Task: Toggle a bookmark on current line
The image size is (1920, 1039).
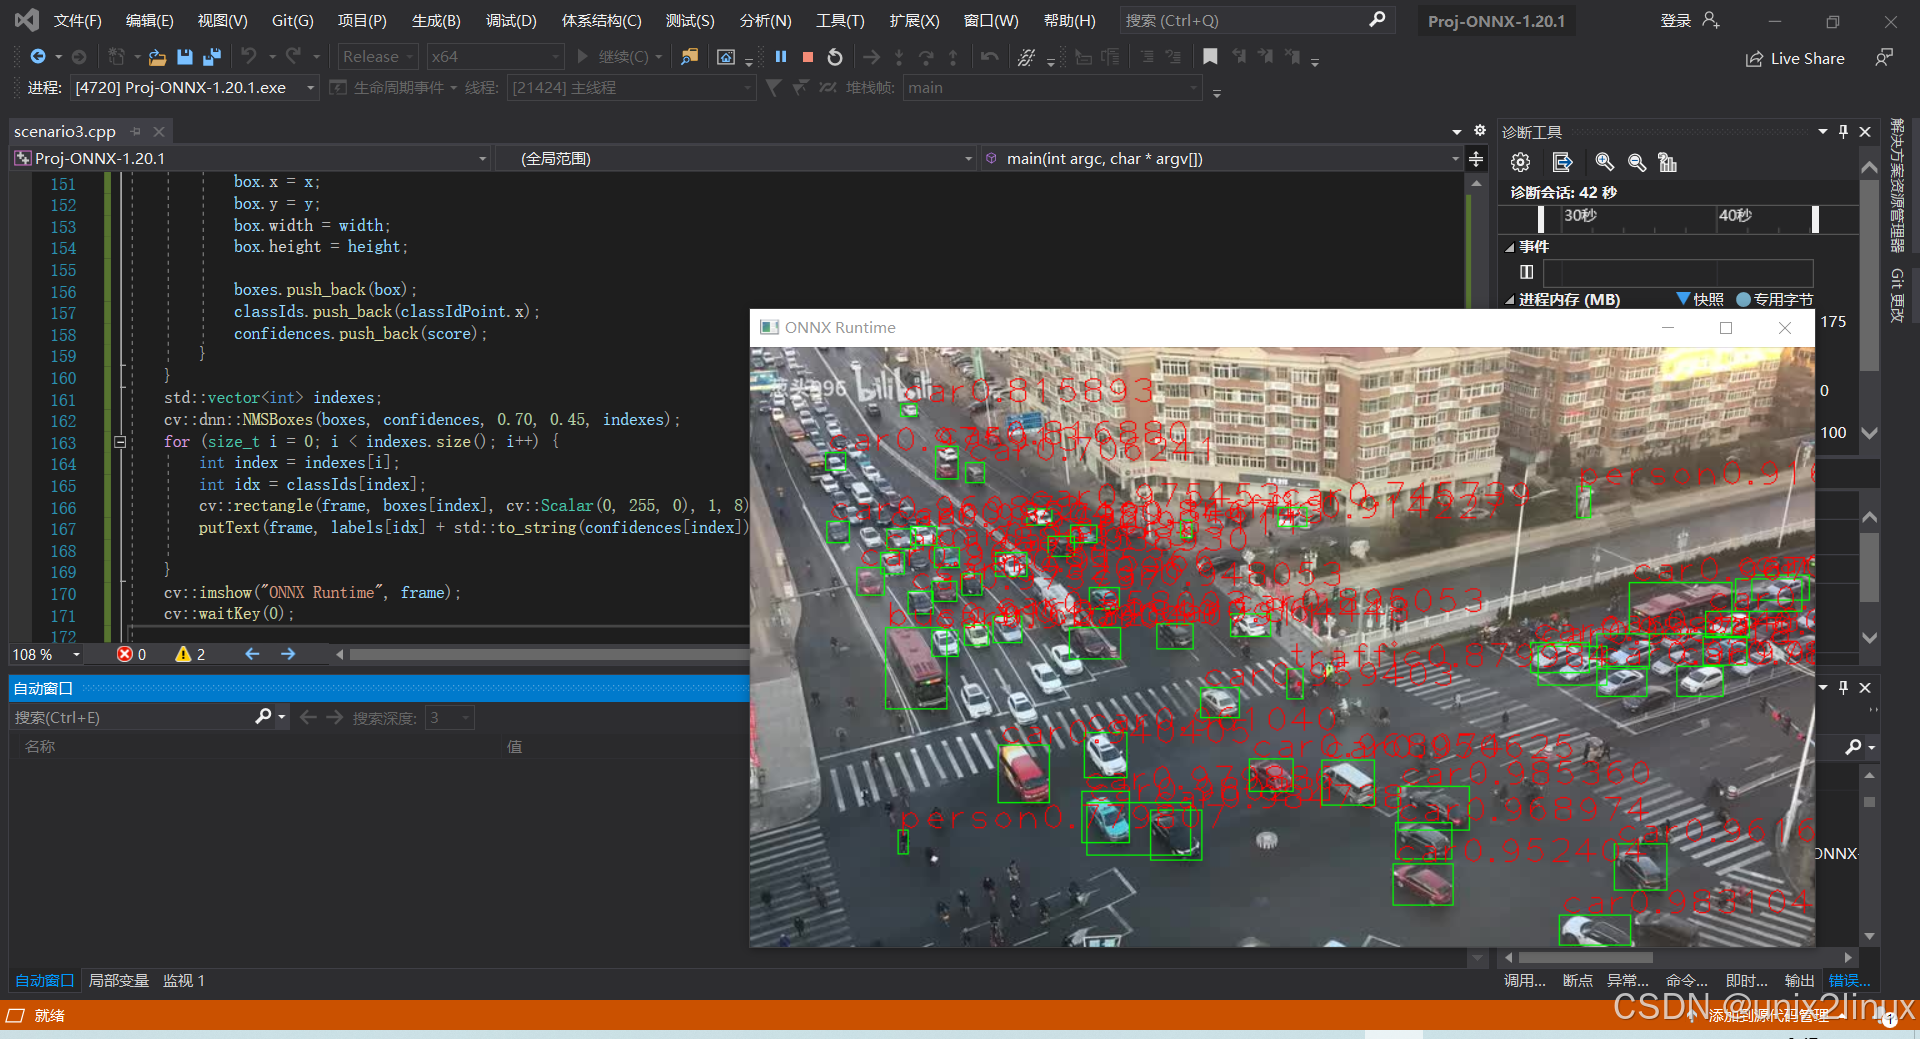Action: point(1210,57)
